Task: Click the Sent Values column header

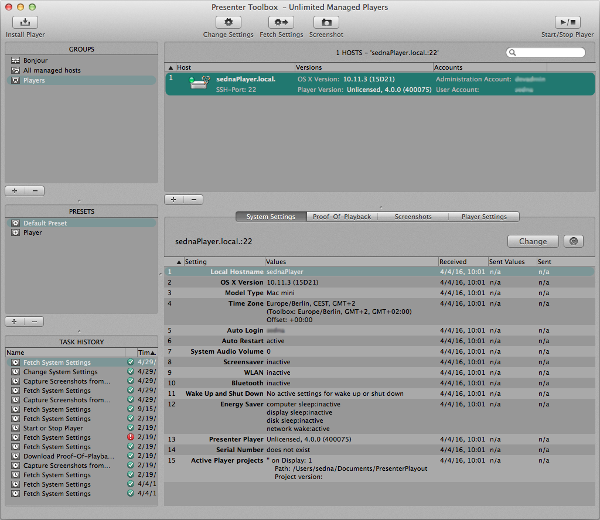Action: [512, 262]
